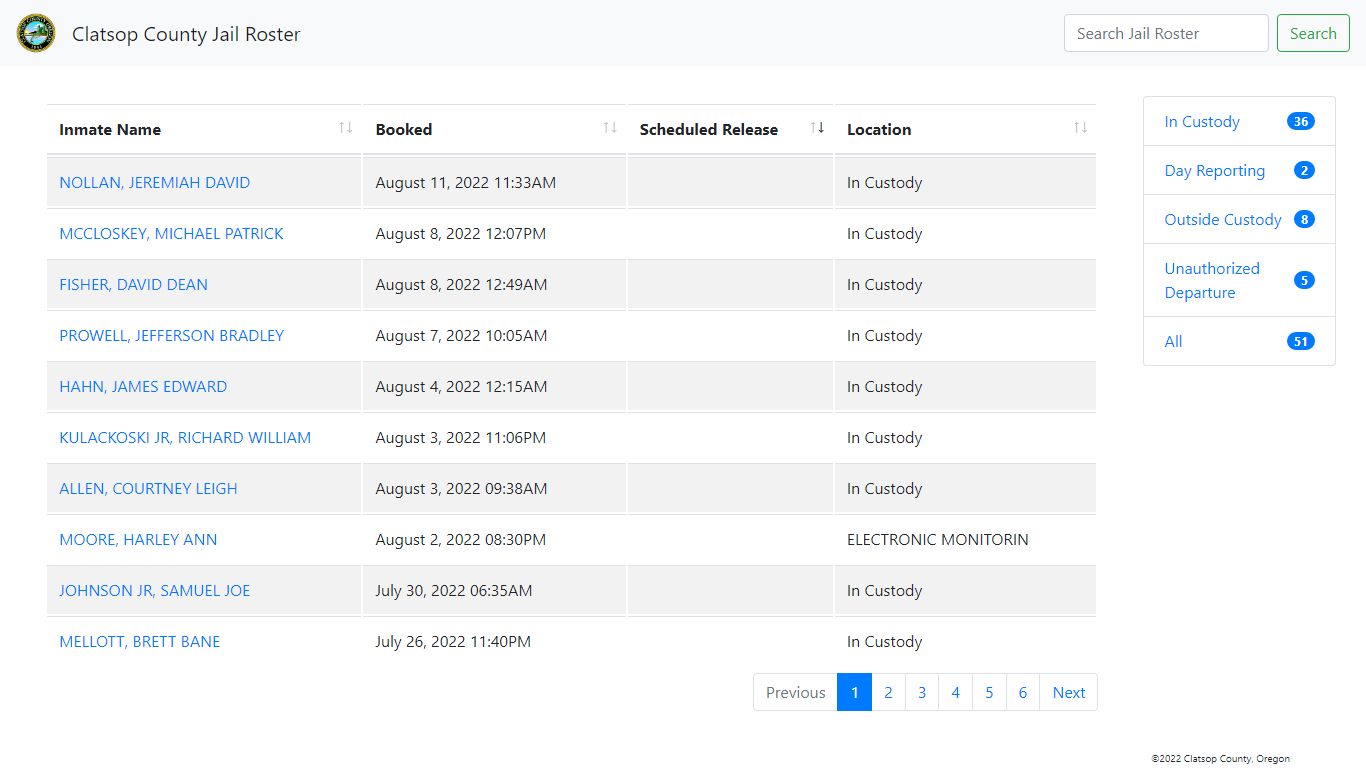Click the Inmate Name column header
Image resolution: width=1366 pixels, height=768 pixels.
click(204, 129)
